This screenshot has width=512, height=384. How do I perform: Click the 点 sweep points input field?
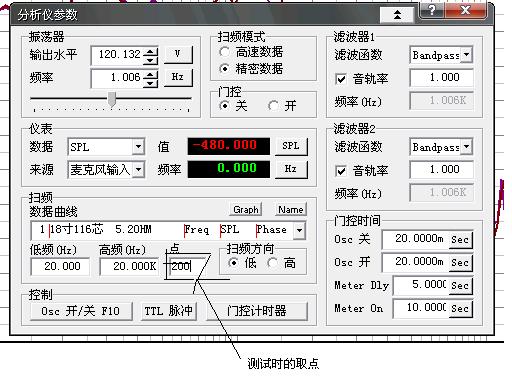pyautogui.click(x=186, y=266)
